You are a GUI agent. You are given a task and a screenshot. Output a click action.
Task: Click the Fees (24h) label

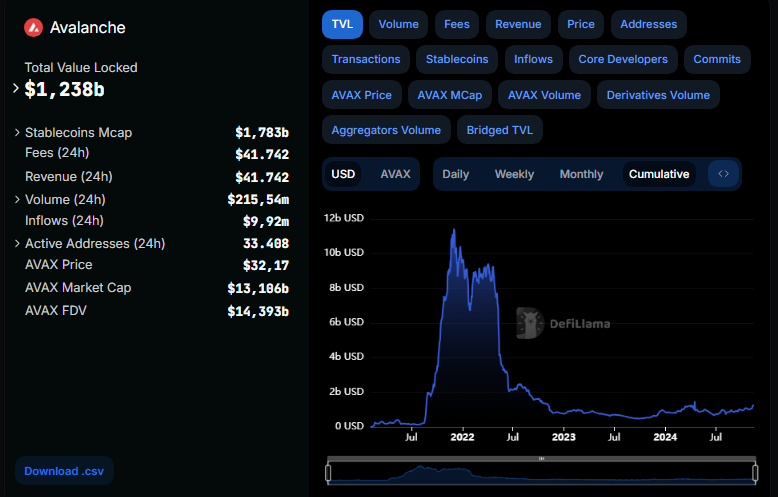point(57,153)
